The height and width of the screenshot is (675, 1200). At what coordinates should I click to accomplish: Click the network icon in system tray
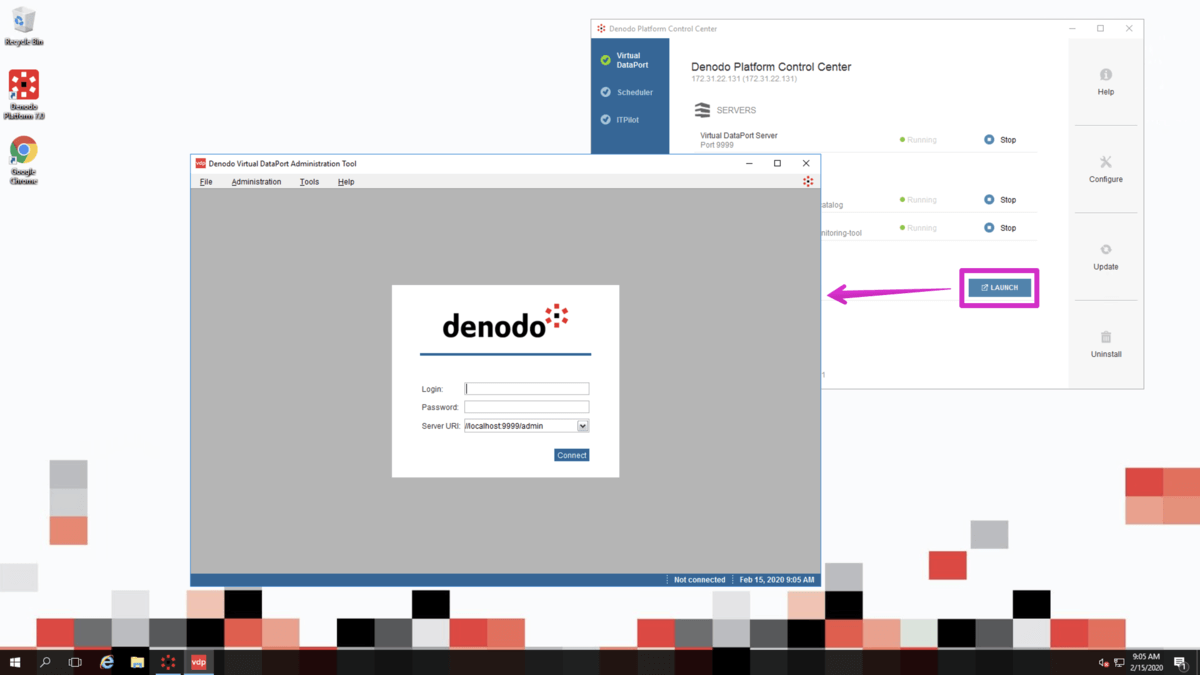pyautogui.click(x=1119, y=662)
